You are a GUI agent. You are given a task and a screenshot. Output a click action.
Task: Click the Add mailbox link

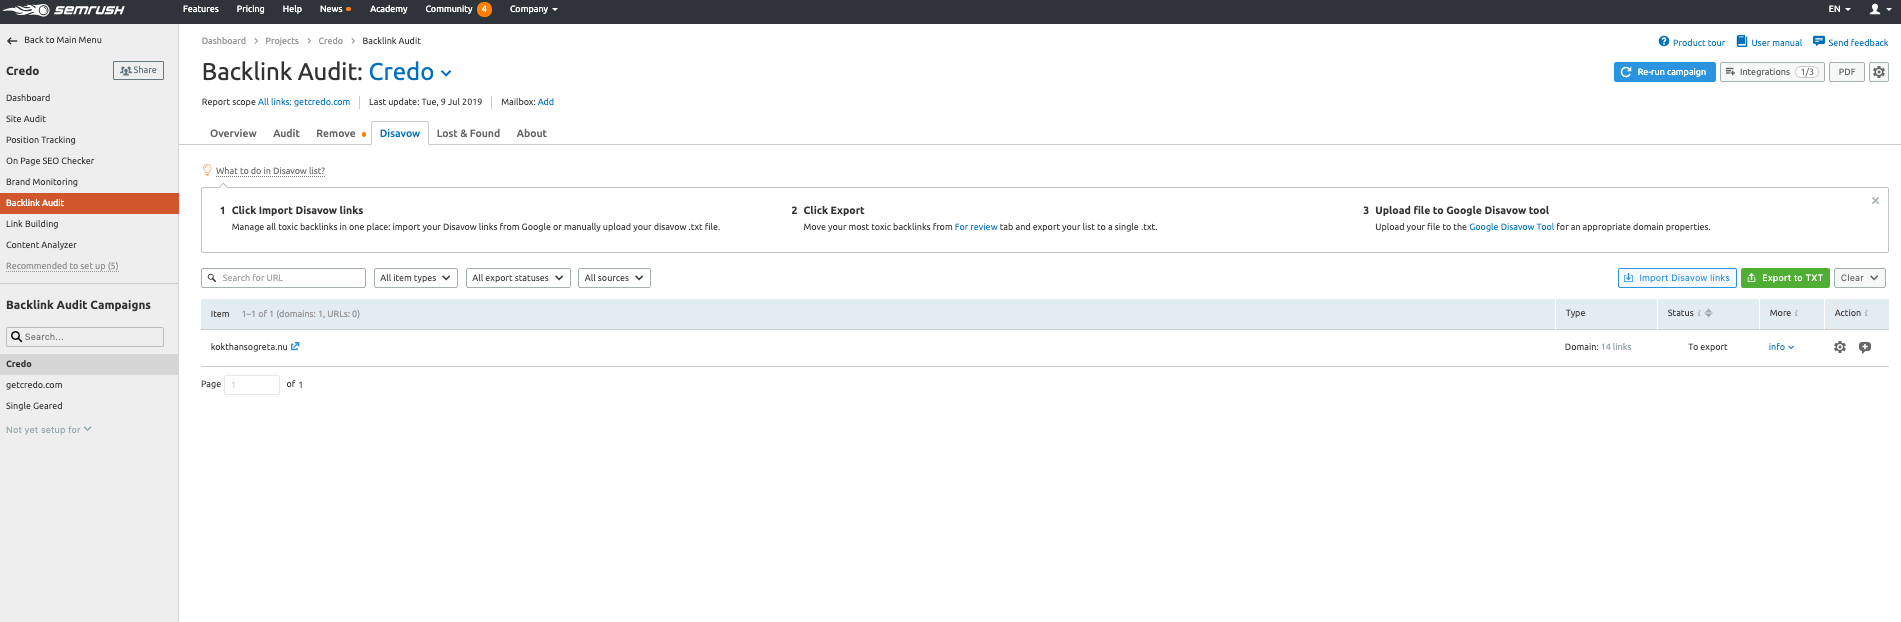(546, 102)
